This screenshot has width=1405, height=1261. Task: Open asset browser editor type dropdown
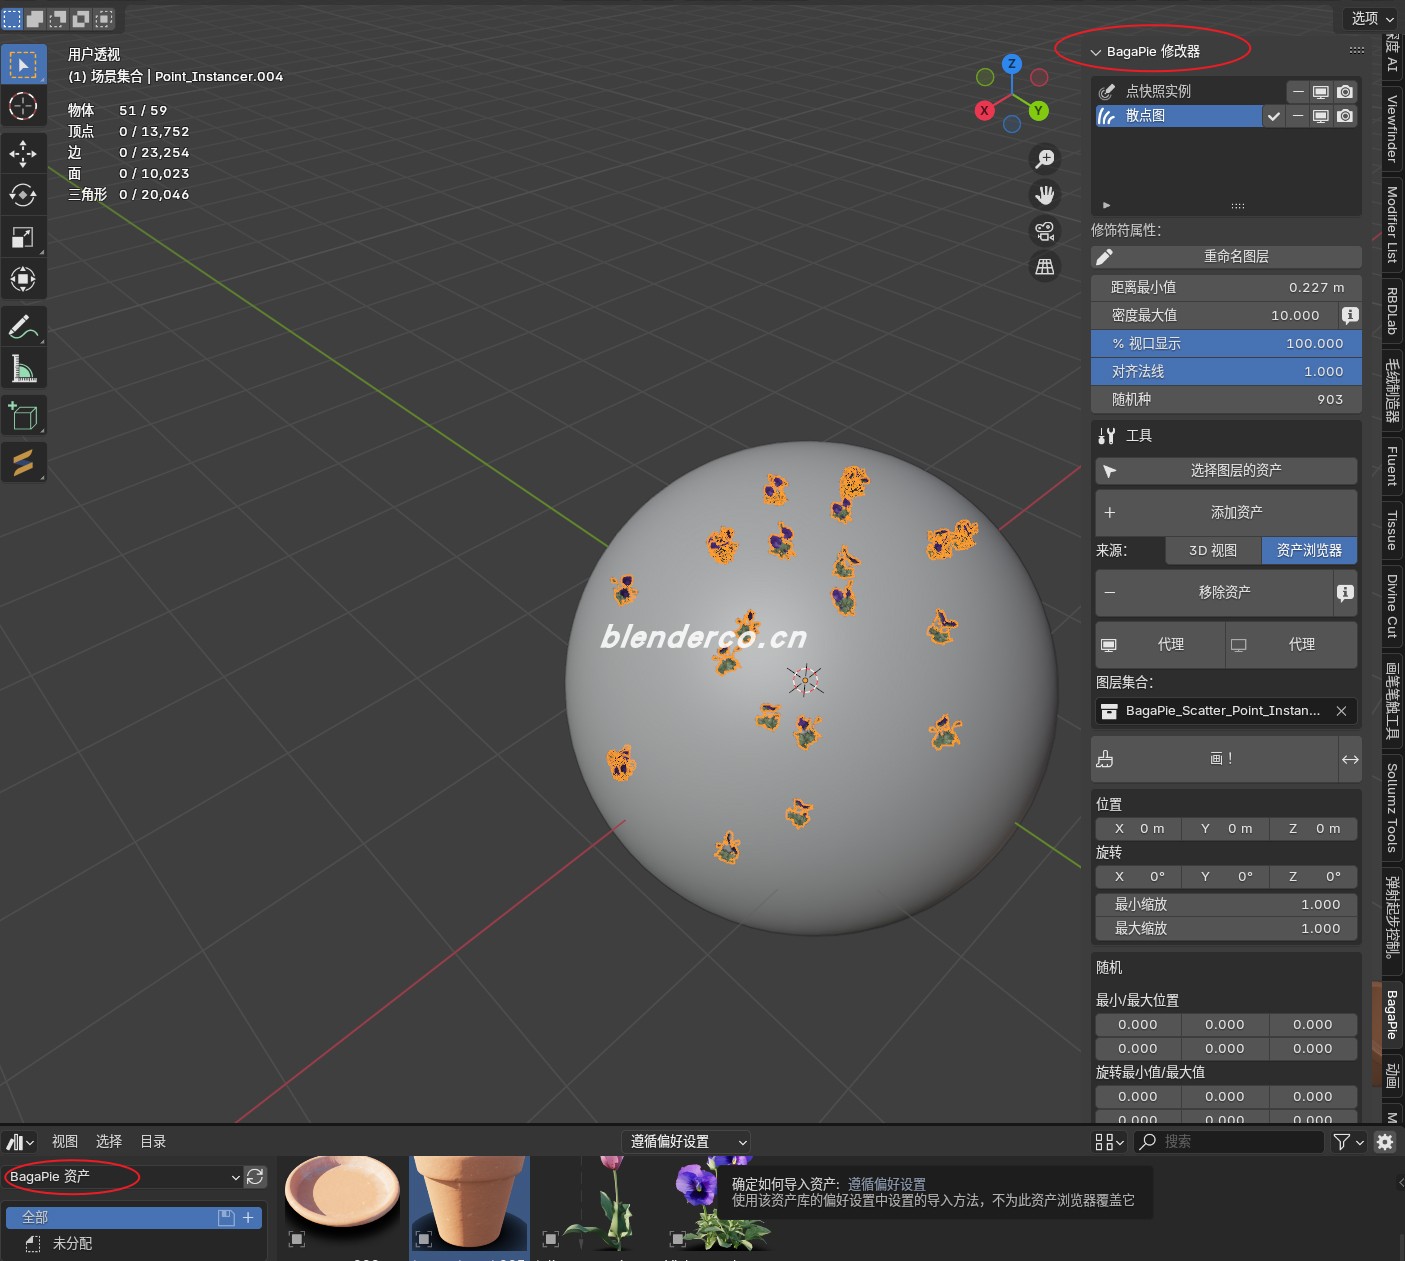(x=20, y=1142)
